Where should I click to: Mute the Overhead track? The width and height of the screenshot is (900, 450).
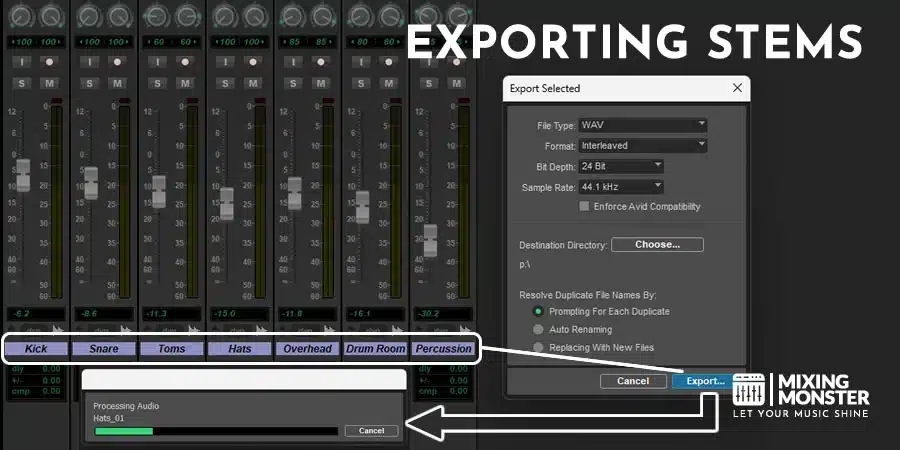[x=321, y=82]
